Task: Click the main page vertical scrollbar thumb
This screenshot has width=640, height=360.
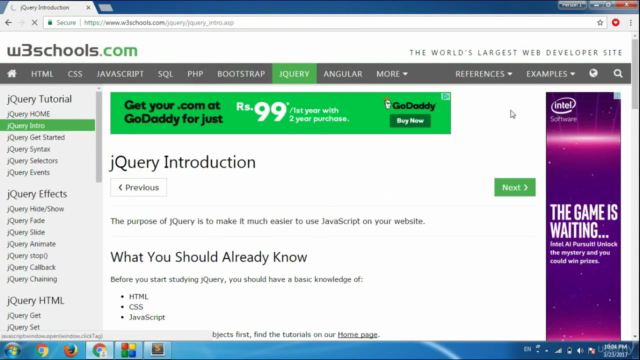Action: click(x=635, y=73)
